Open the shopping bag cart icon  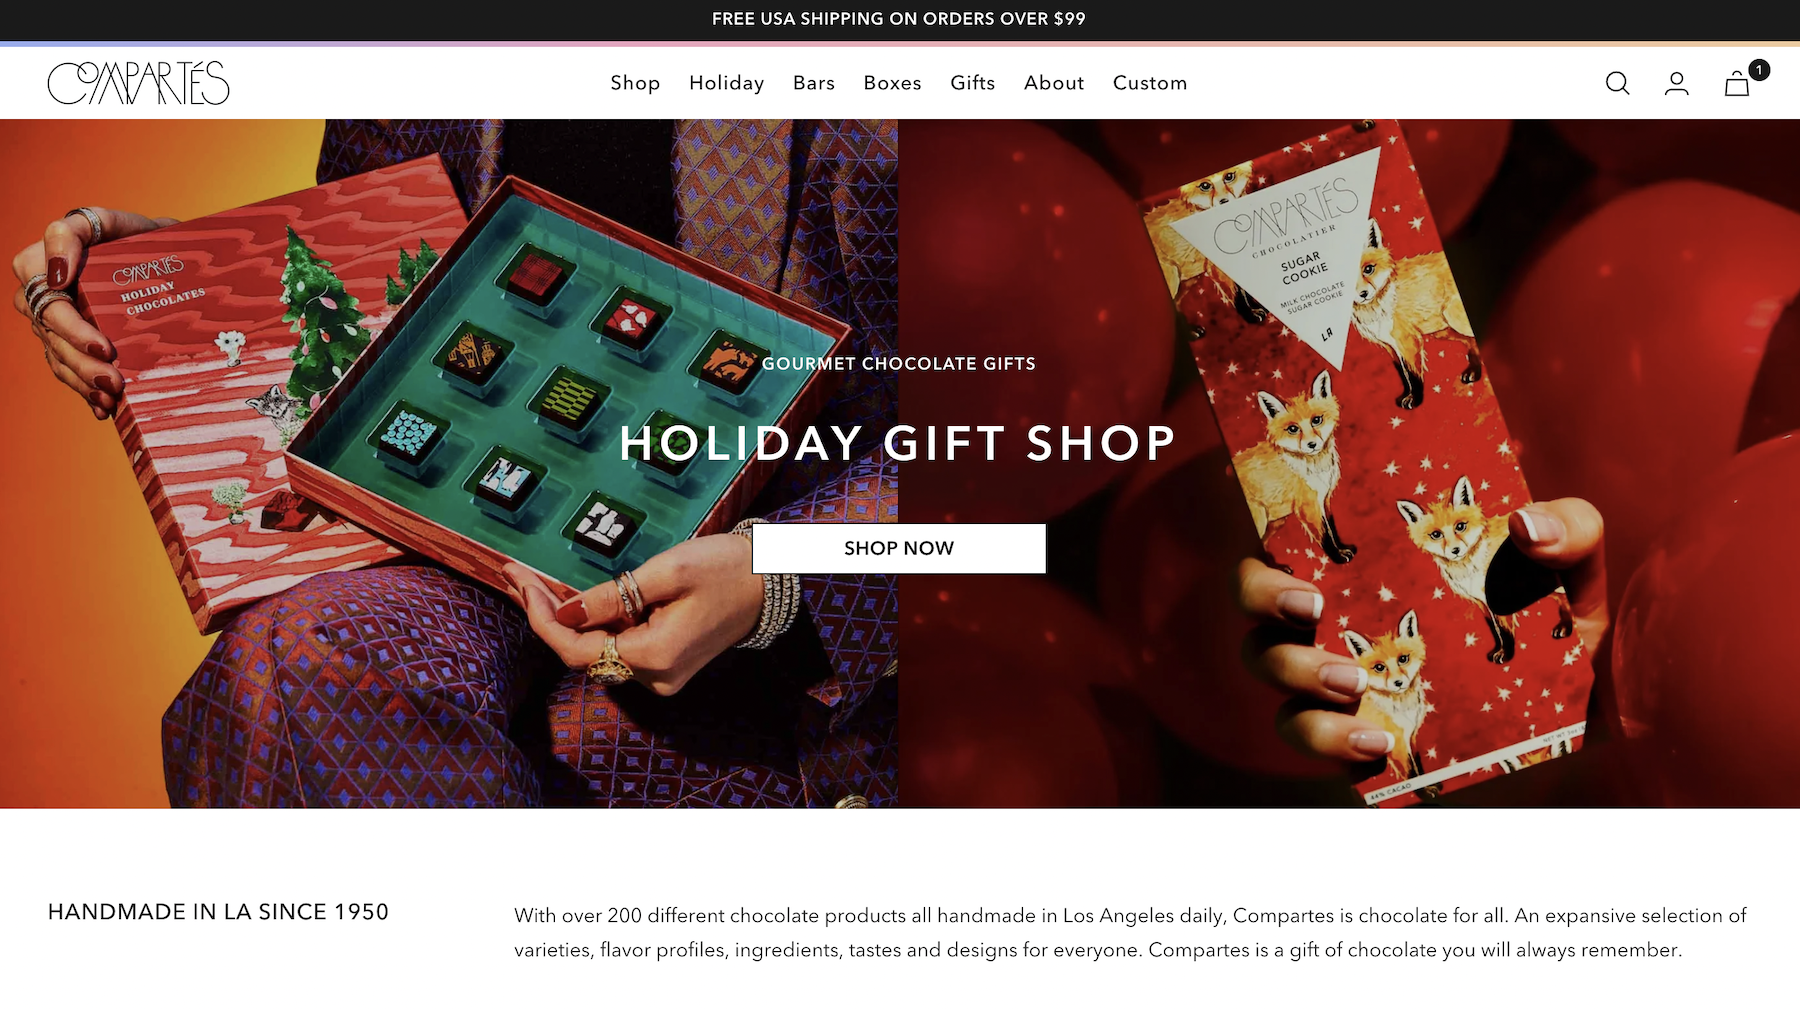coord(1737,84)
